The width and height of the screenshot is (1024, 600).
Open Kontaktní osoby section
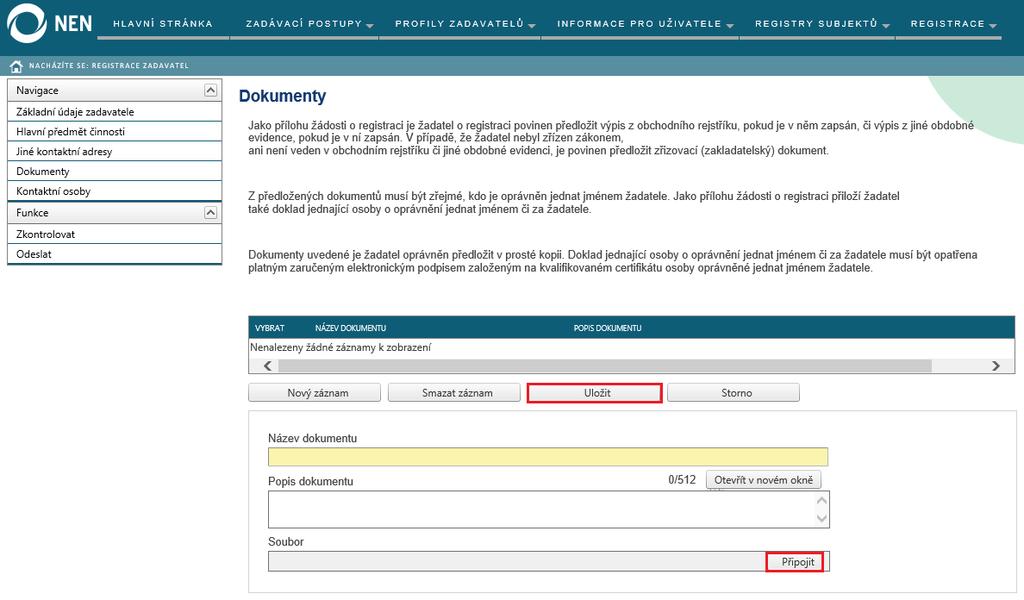tap(114, 191)
